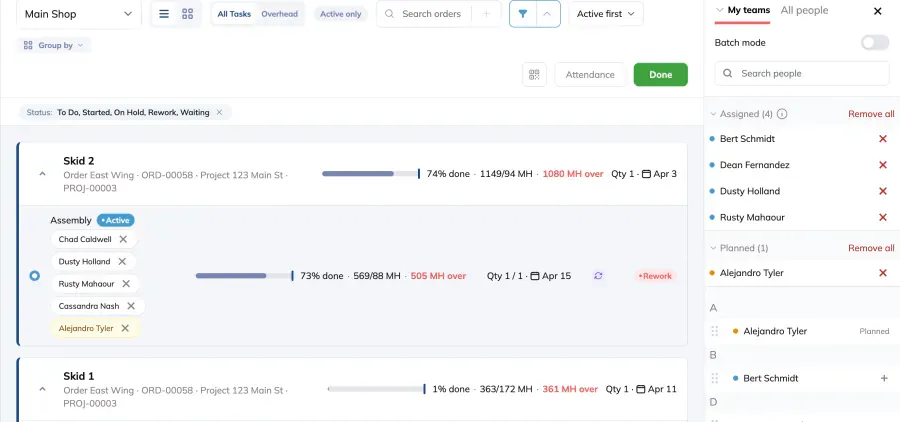Collapse My teams chevron
The width and height of the screenshot is (900, 422).
(720, 10)
